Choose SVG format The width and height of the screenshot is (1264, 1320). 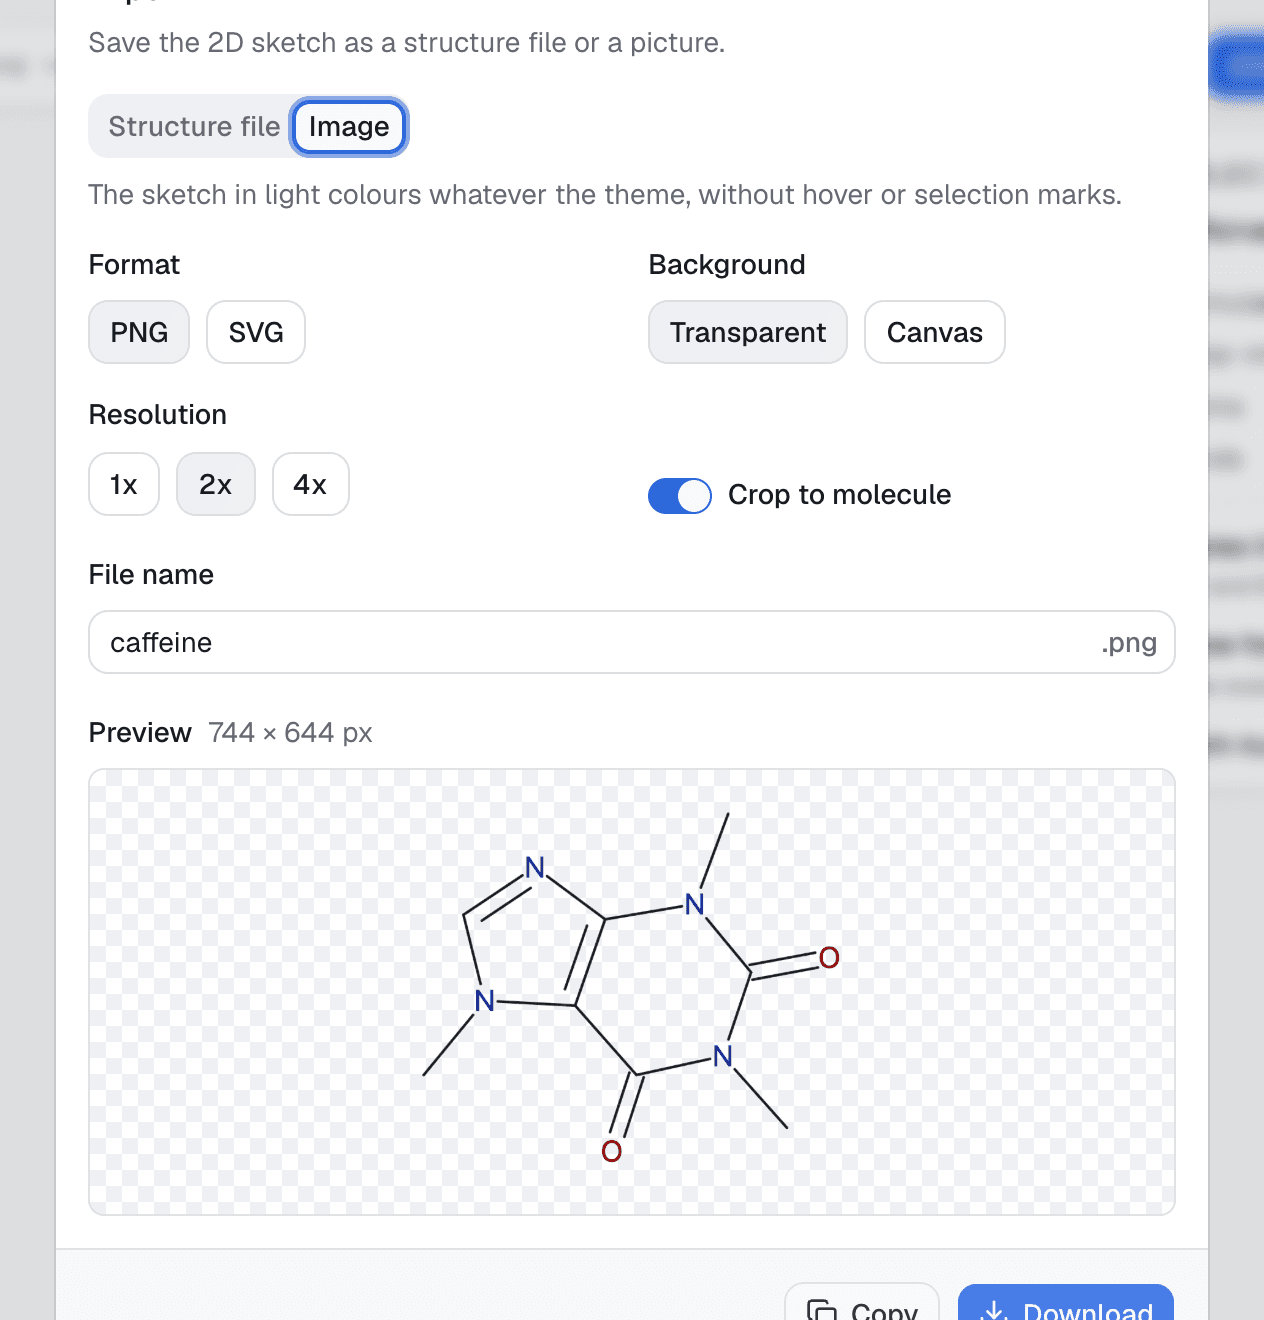click(256, 332)
